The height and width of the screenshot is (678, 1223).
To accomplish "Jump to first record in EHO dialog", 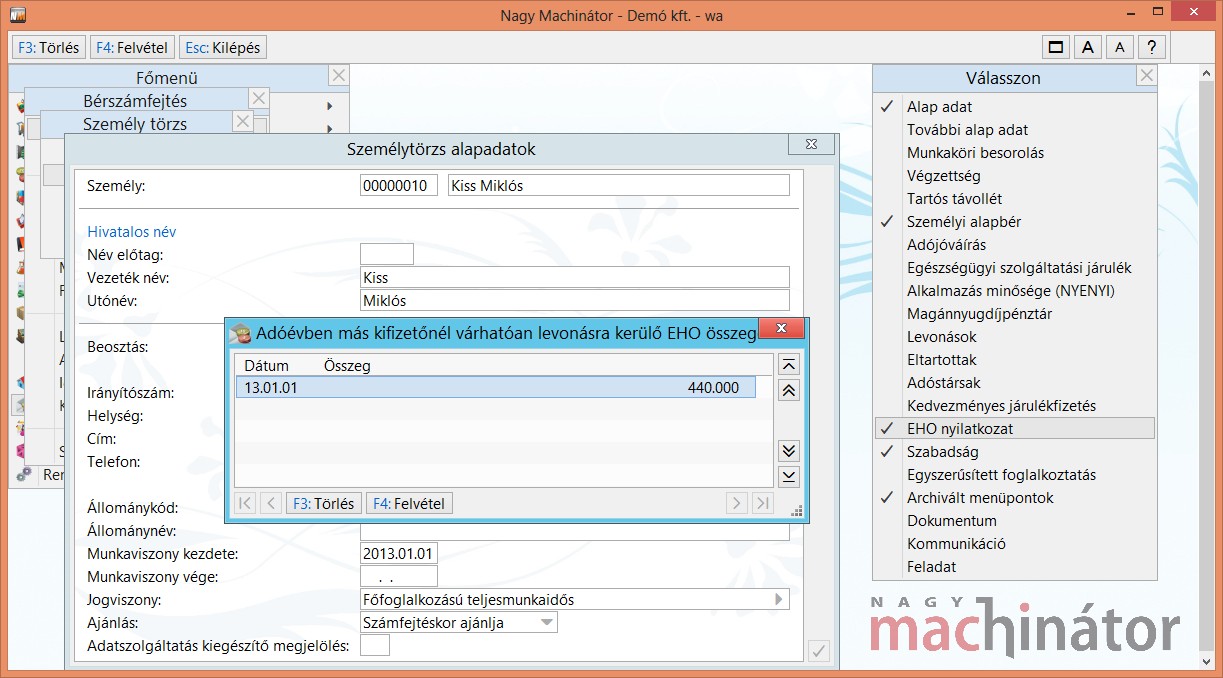I will tap(245, 504).
